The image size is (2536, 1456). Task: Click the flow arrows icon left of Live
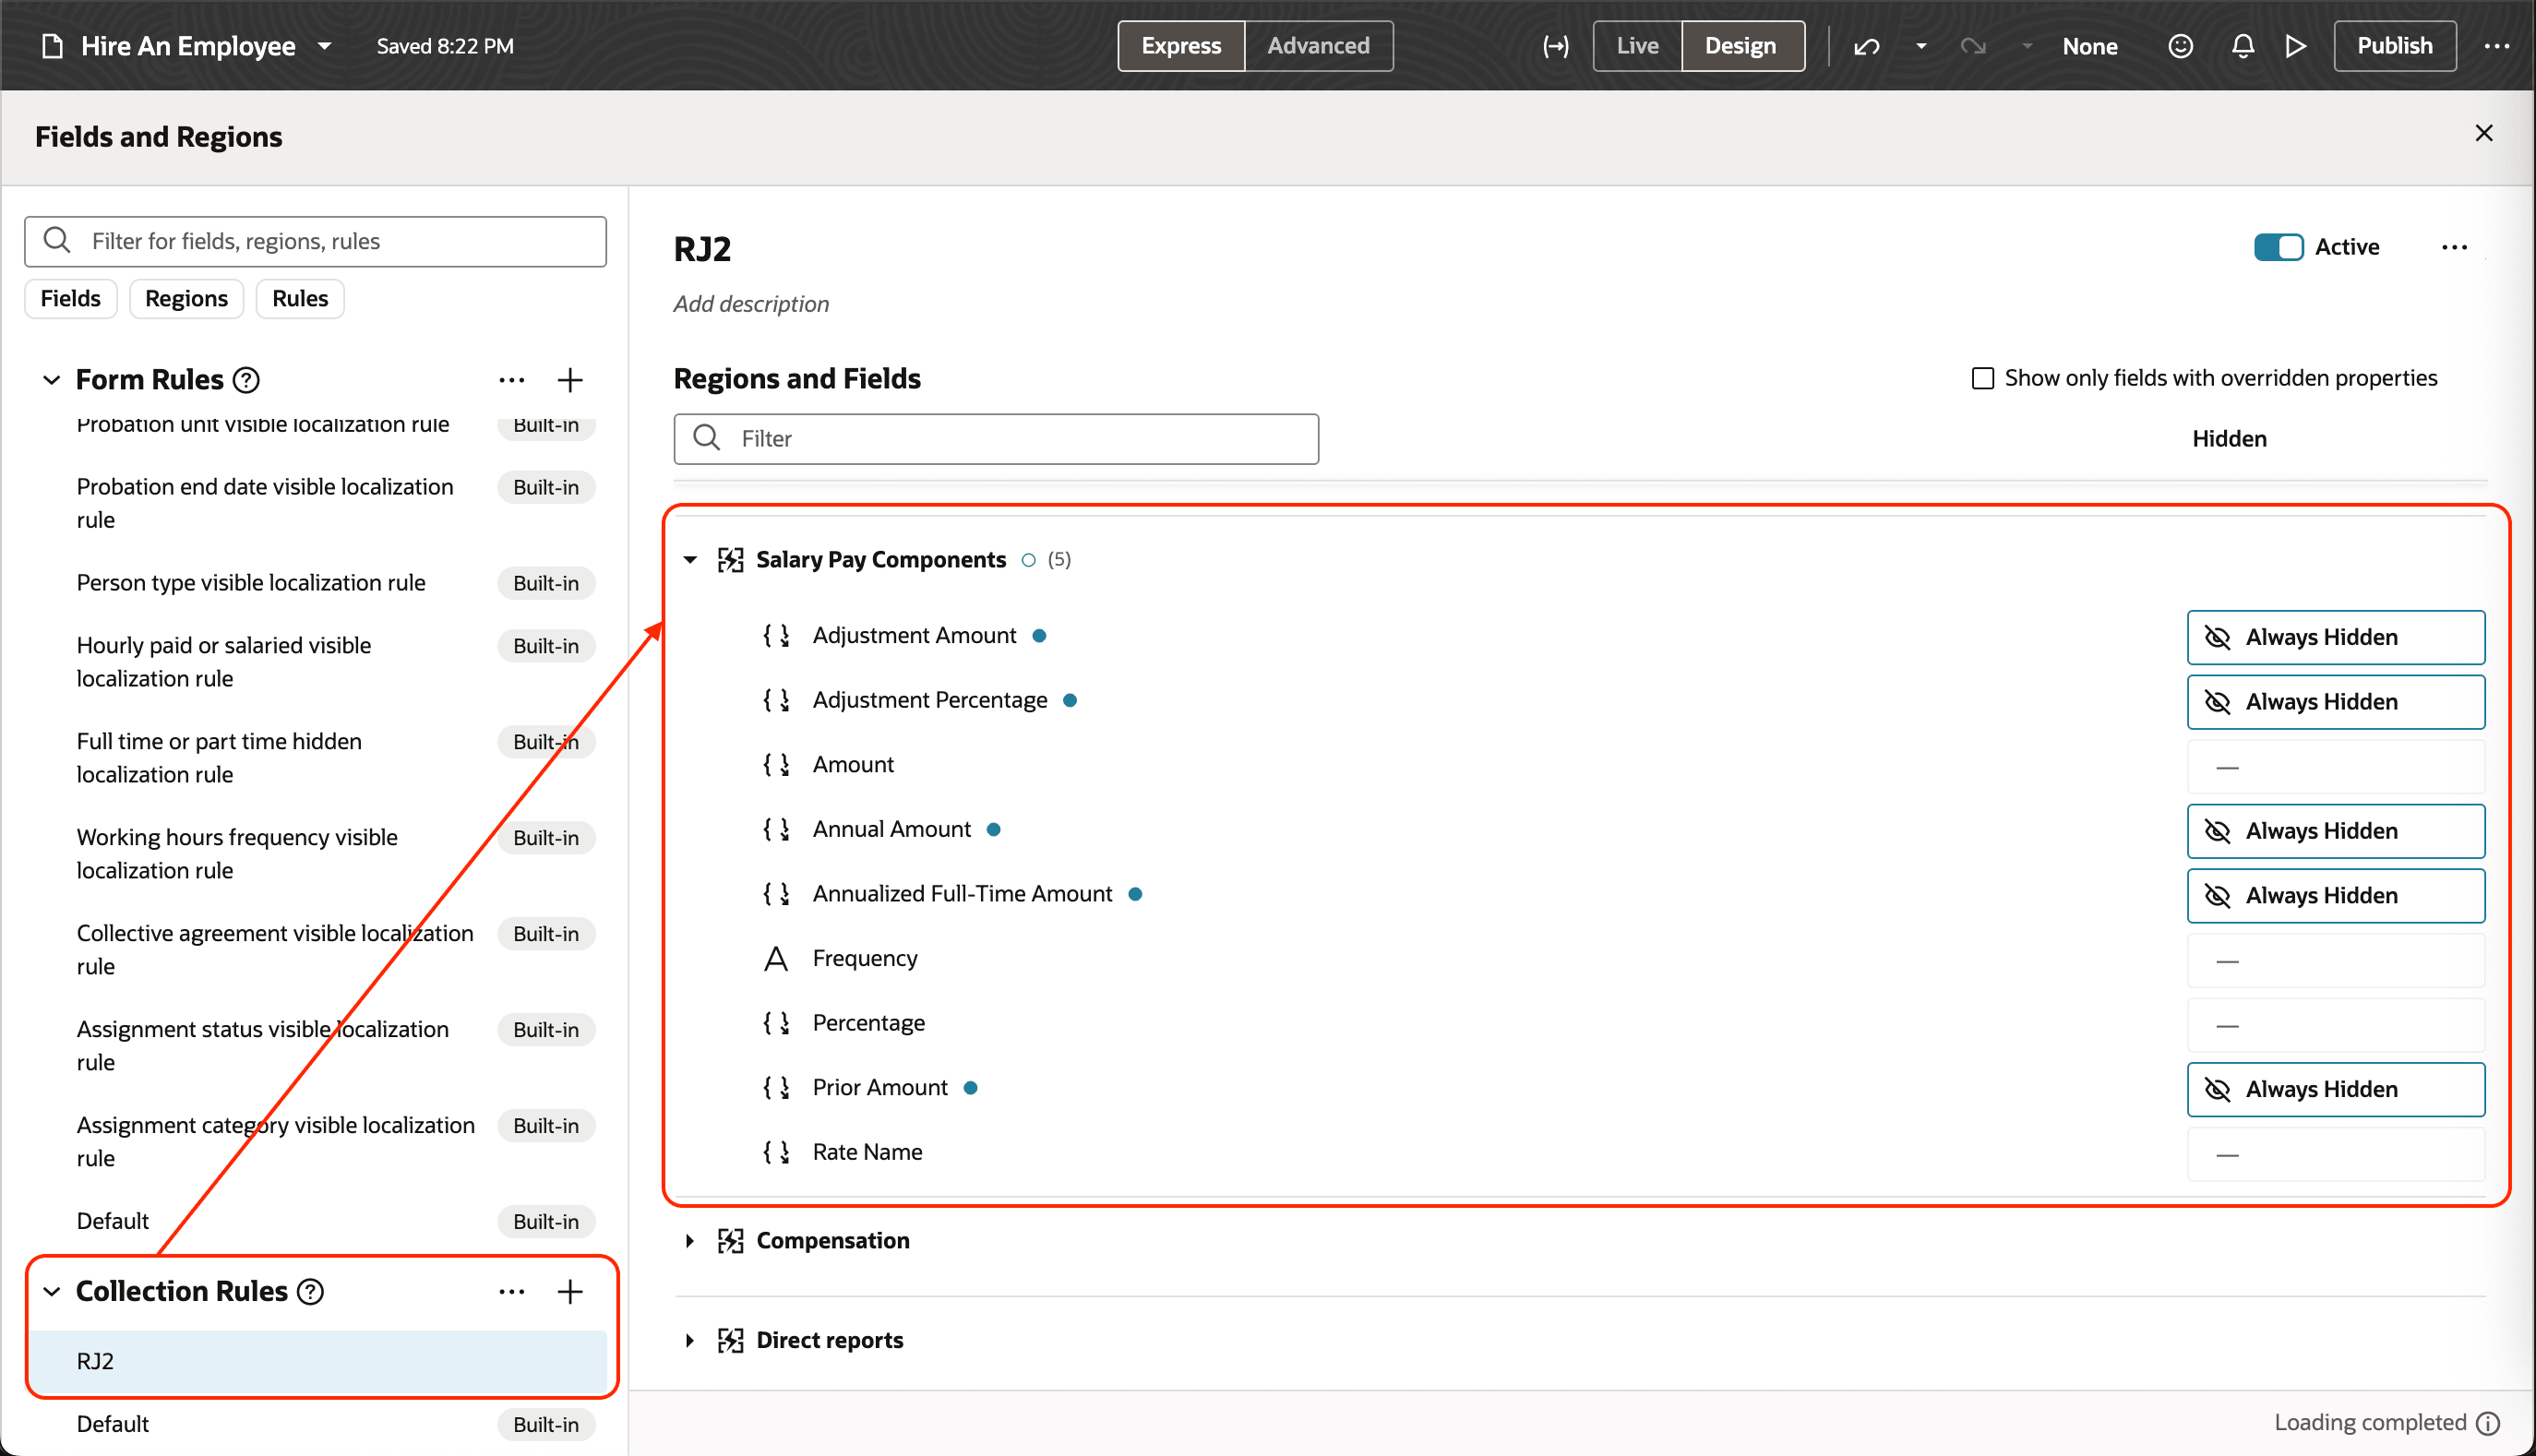(1556, 46)
